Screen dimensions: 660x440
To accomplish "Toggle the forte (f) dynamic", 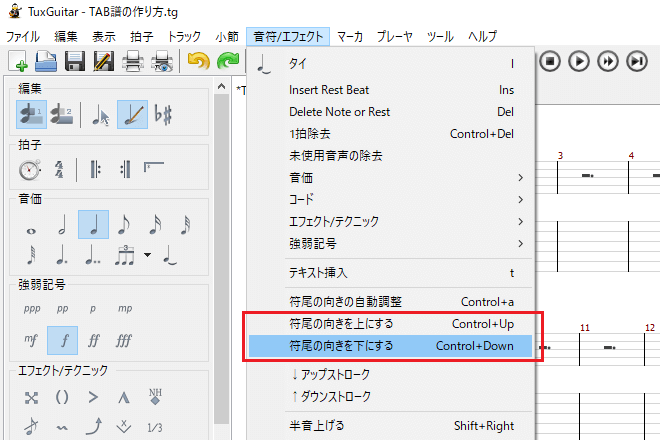I will (x=61, y=339).
